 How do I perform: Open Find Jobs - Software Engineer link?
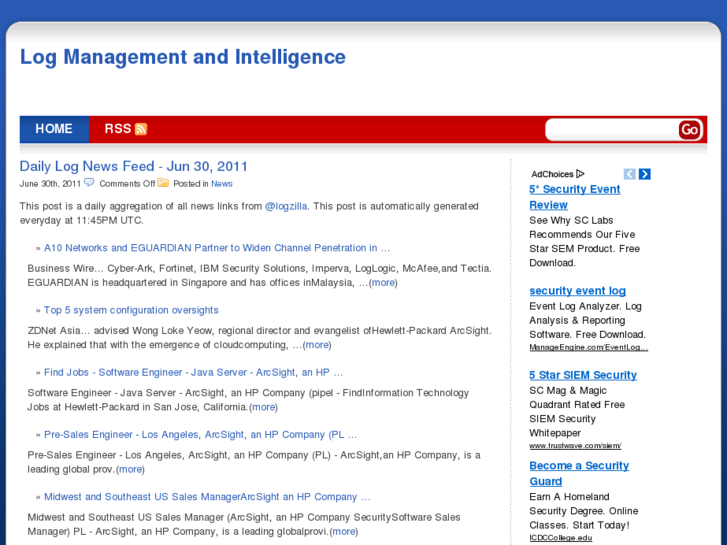pyautogui.click(x=193, y=372)
